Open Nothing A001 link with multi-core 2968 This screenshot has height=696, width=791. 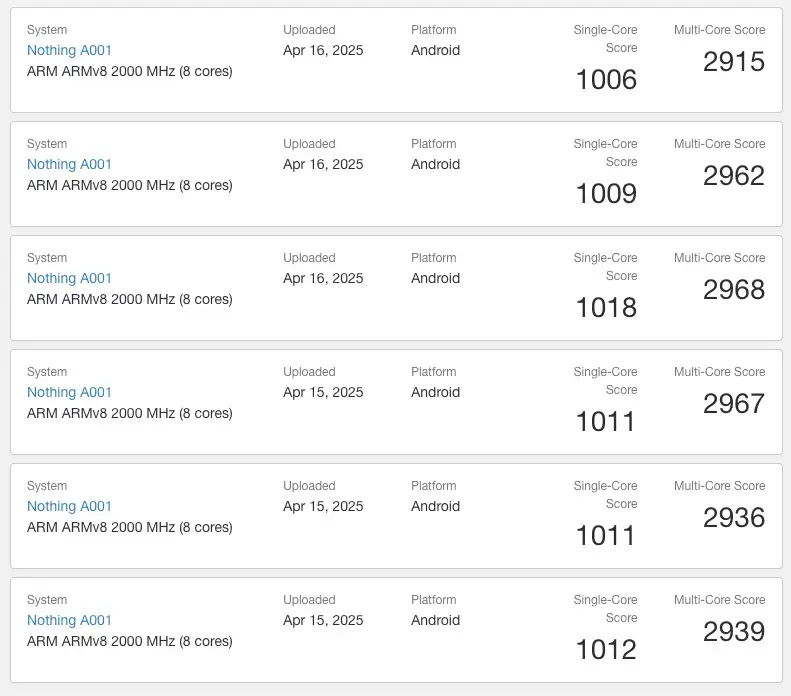coord(69,278)
